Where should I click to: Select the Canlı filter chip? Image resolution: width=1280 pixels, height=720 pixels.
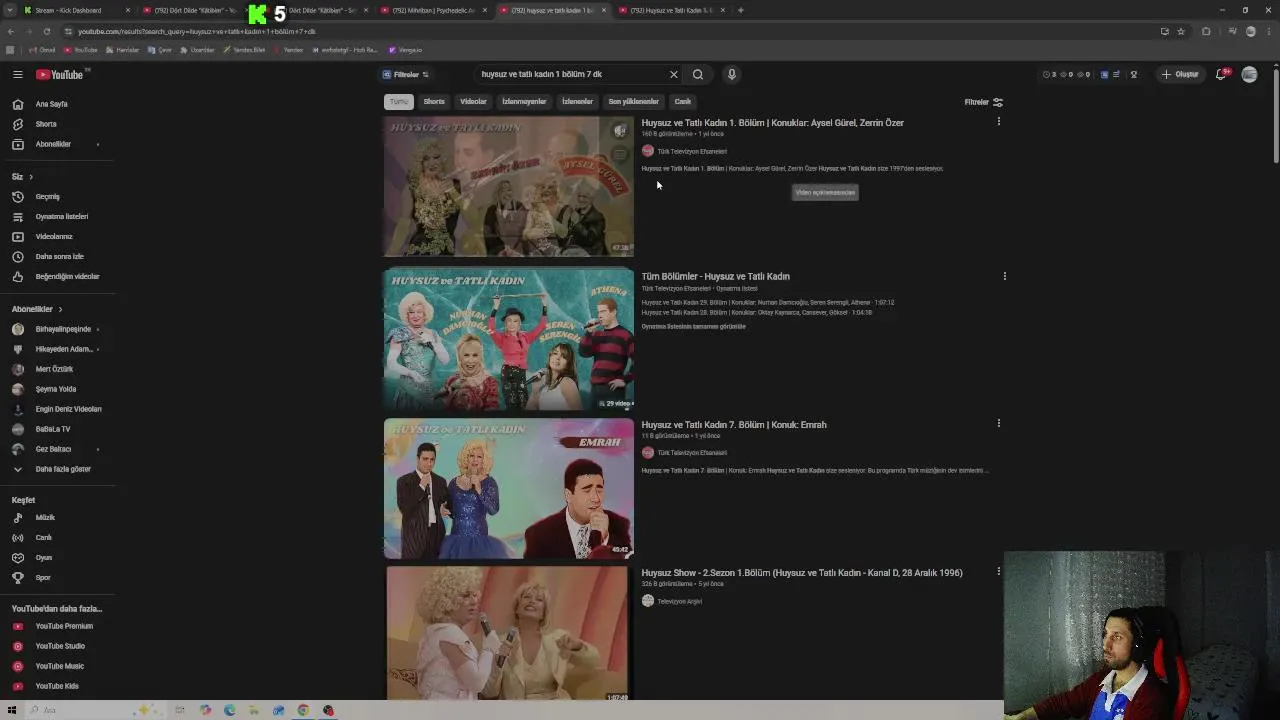tap(682, 101)
